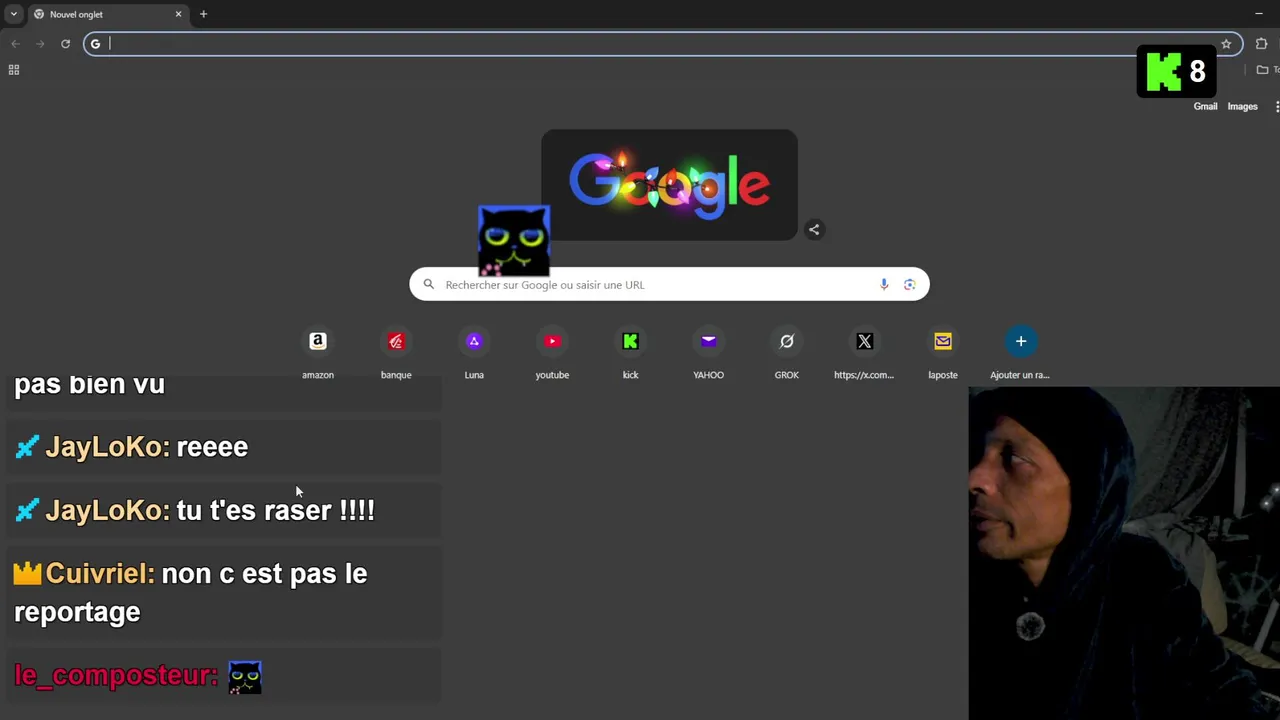The width and height of the screenshot is (1280, 720).
Task: Open the bookmarks folder icon at right
Action: pos(1263,70)
